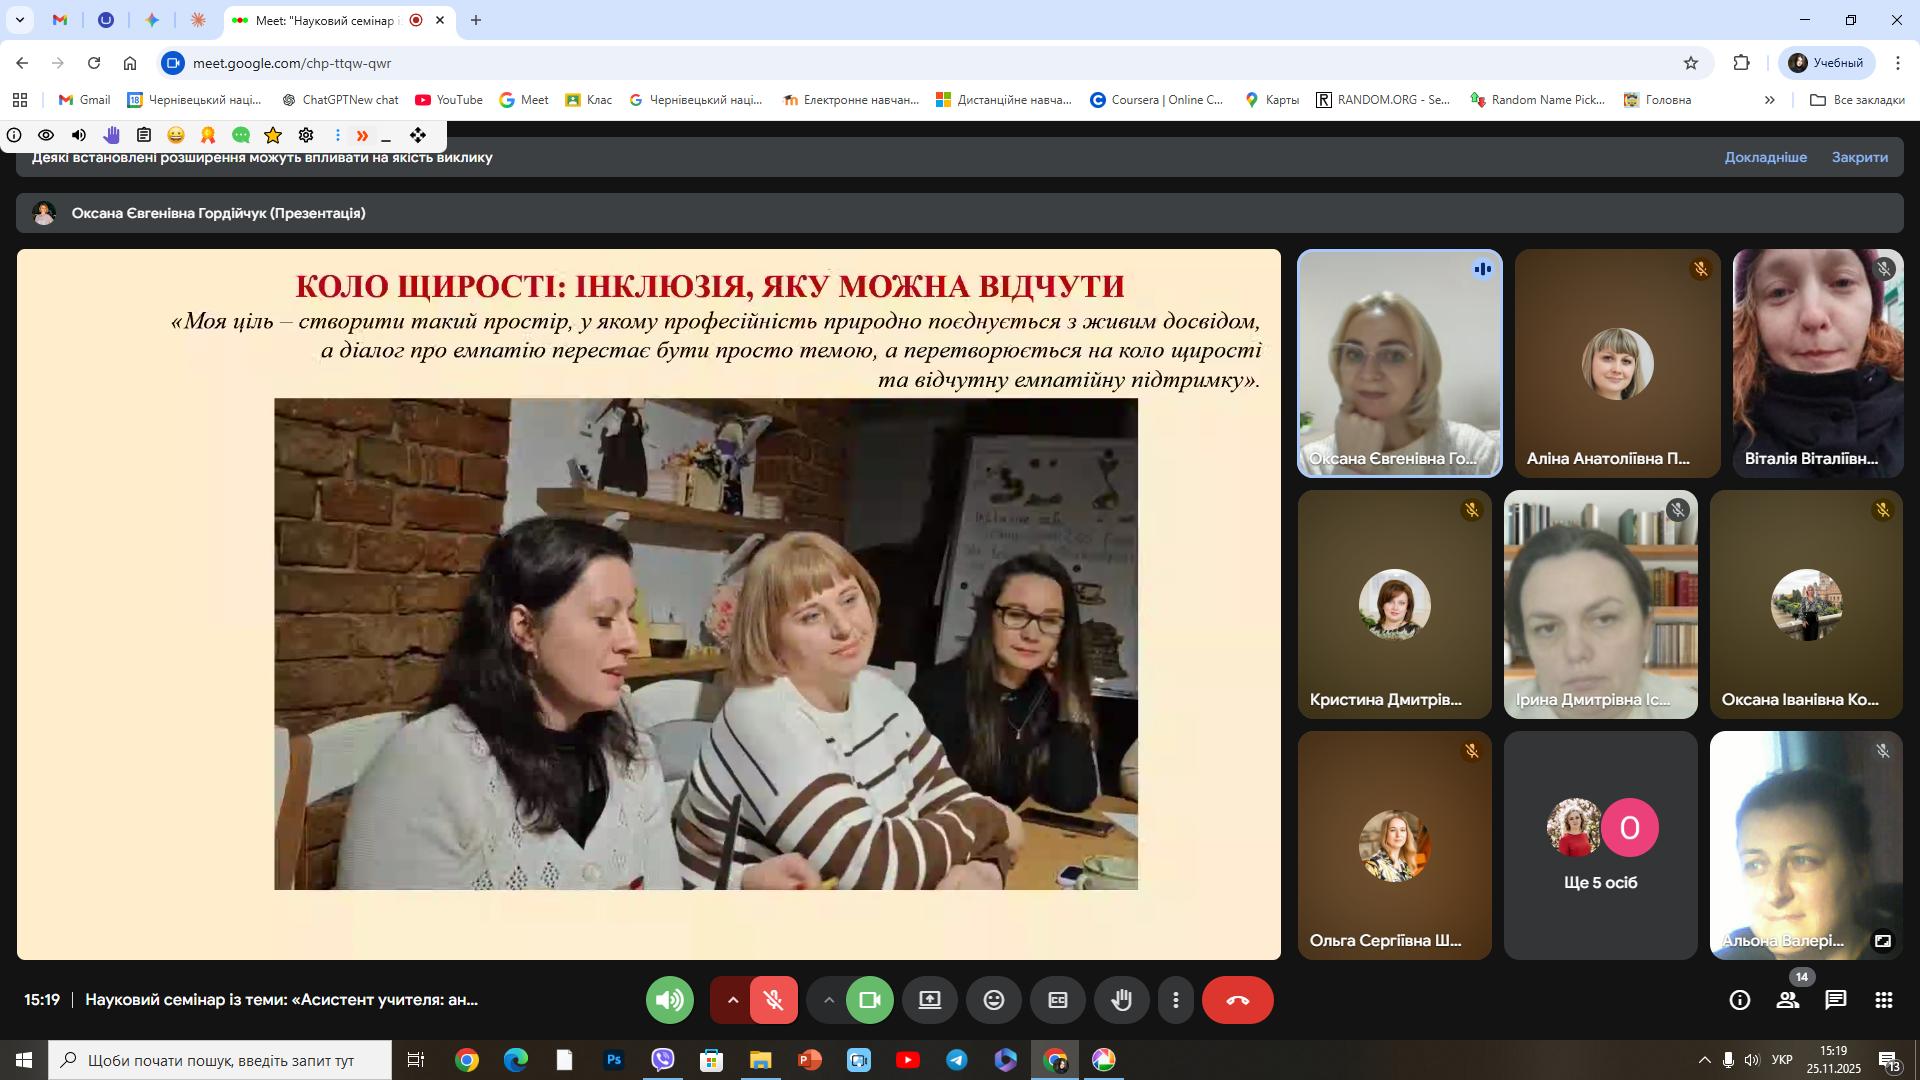The image size is (1920, 1080).
Task: Expand audio settings arrow
Action: [x=732, y=1000]
